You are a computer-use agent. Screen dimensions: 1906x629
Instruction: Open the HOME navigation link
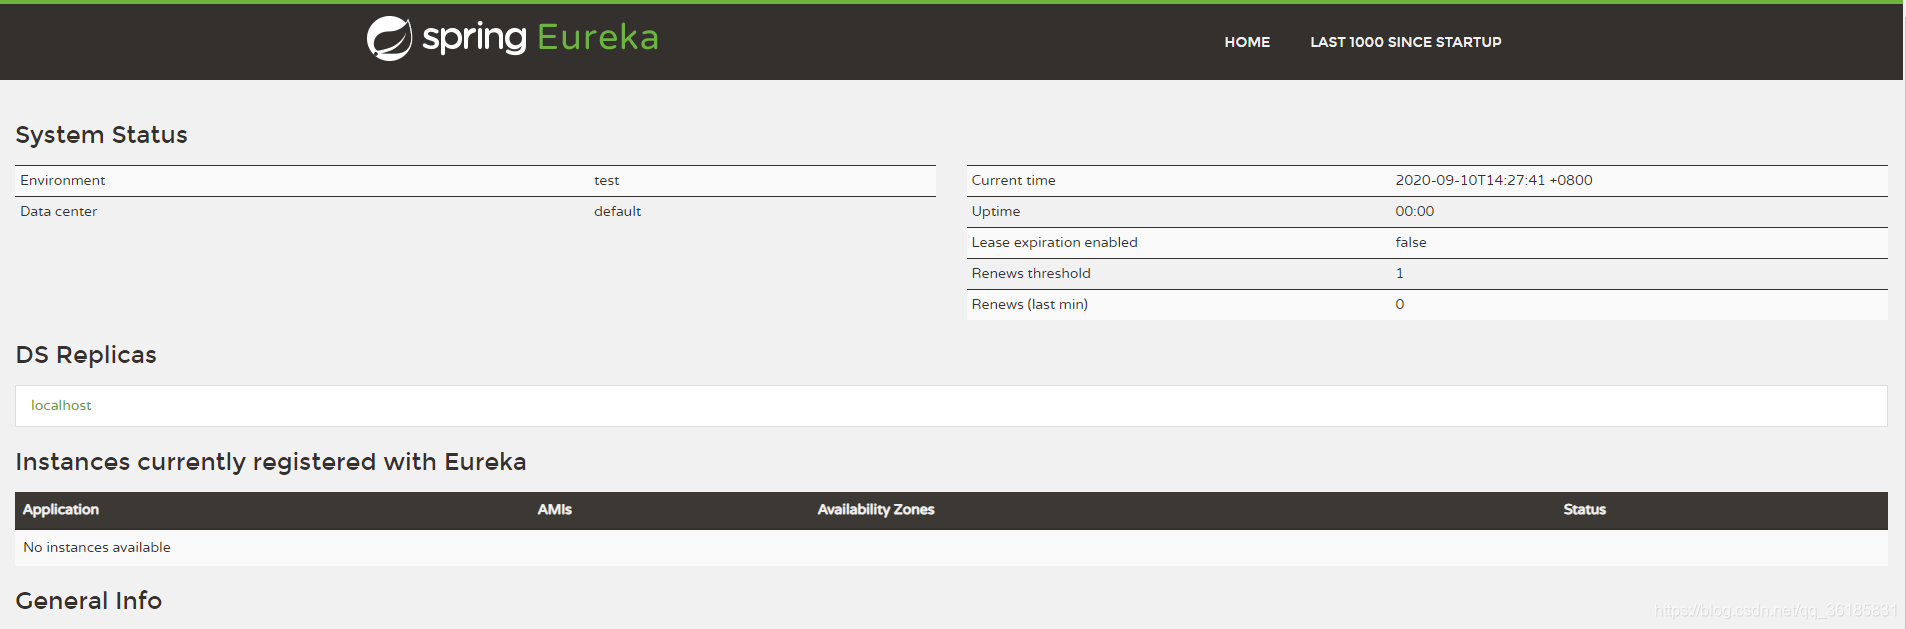coord(1247,42)
